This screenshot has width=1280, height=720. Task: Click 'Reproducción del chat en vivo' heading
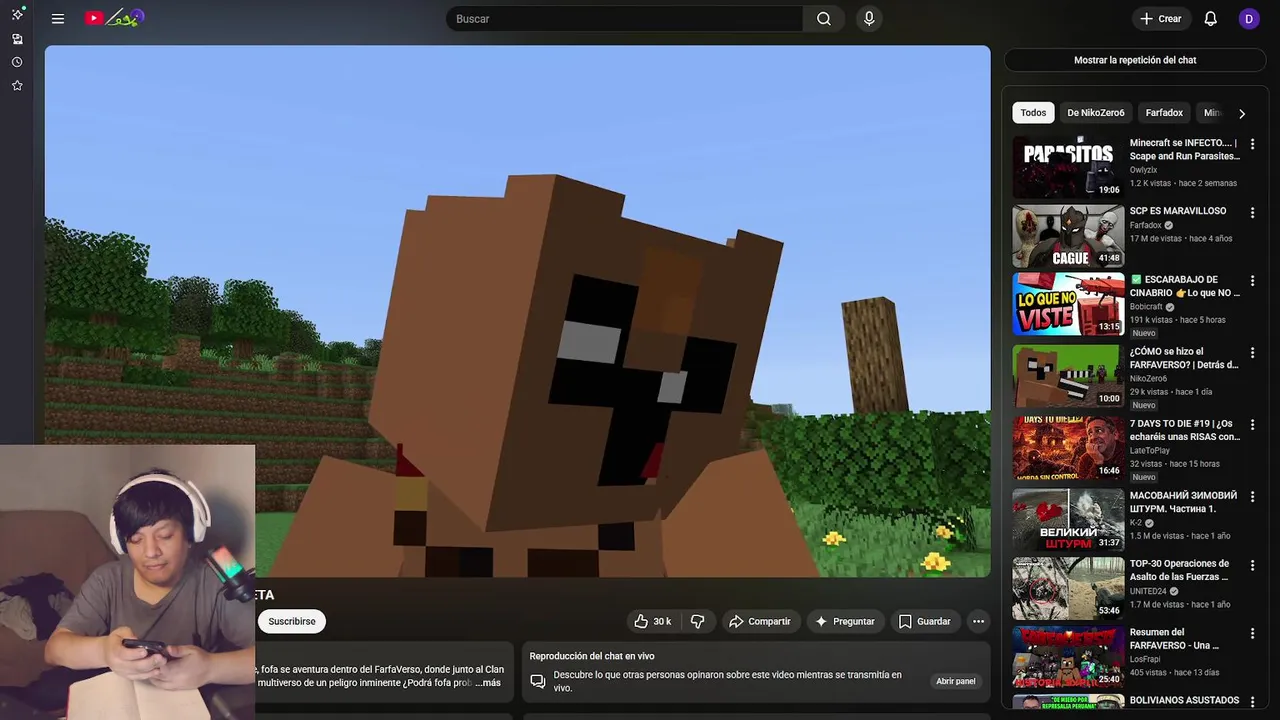[592, 656]
